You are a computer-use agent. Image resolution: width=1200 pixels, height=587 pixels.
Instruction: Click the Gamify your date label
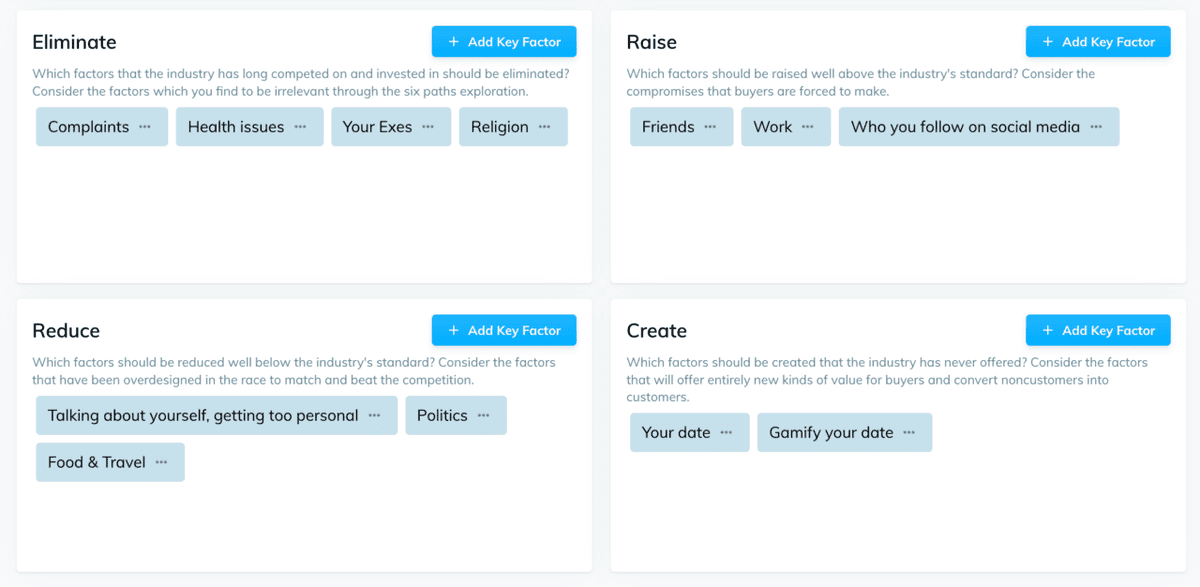(x=831, y=433)
